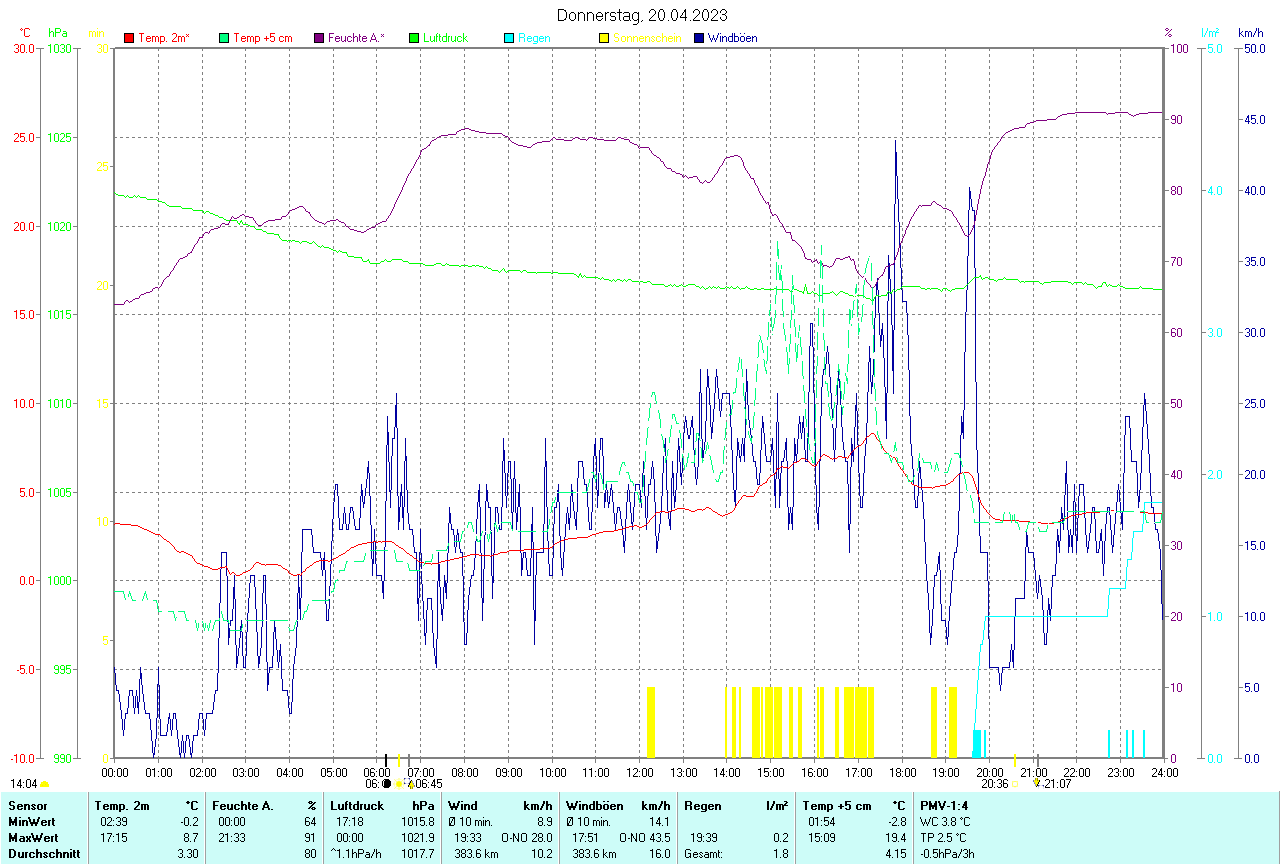The image size is (1280, 864).
Task: Click the 24:00 label on time axis
Action: point(1164,772)
